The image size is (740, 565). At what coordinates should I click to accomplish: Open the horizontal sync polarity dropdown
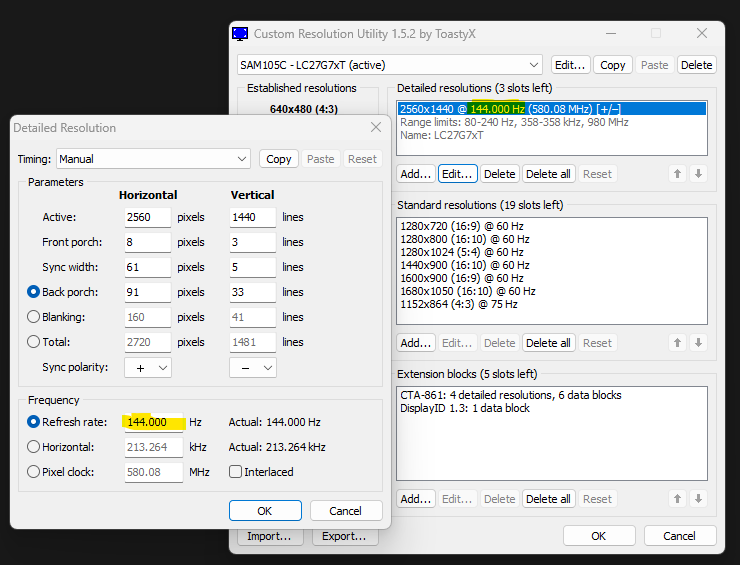click(148, 368)
